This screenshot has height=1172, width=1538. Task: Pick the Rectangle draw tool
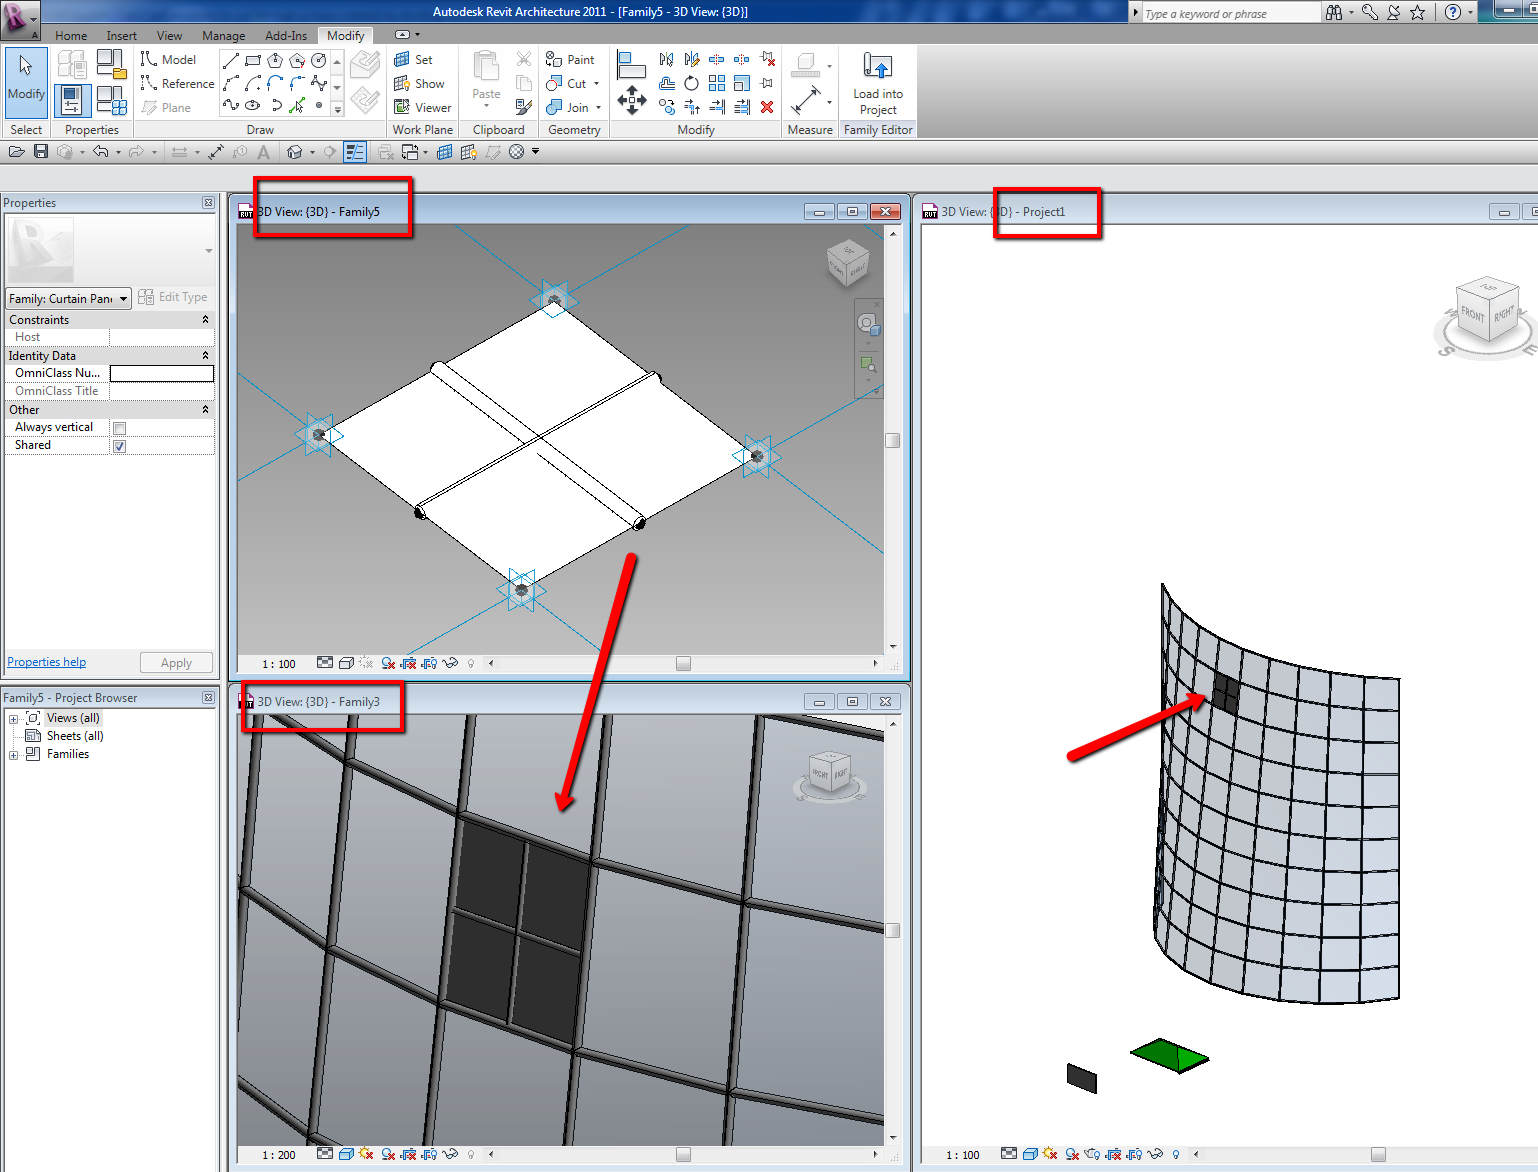[253, 60]
